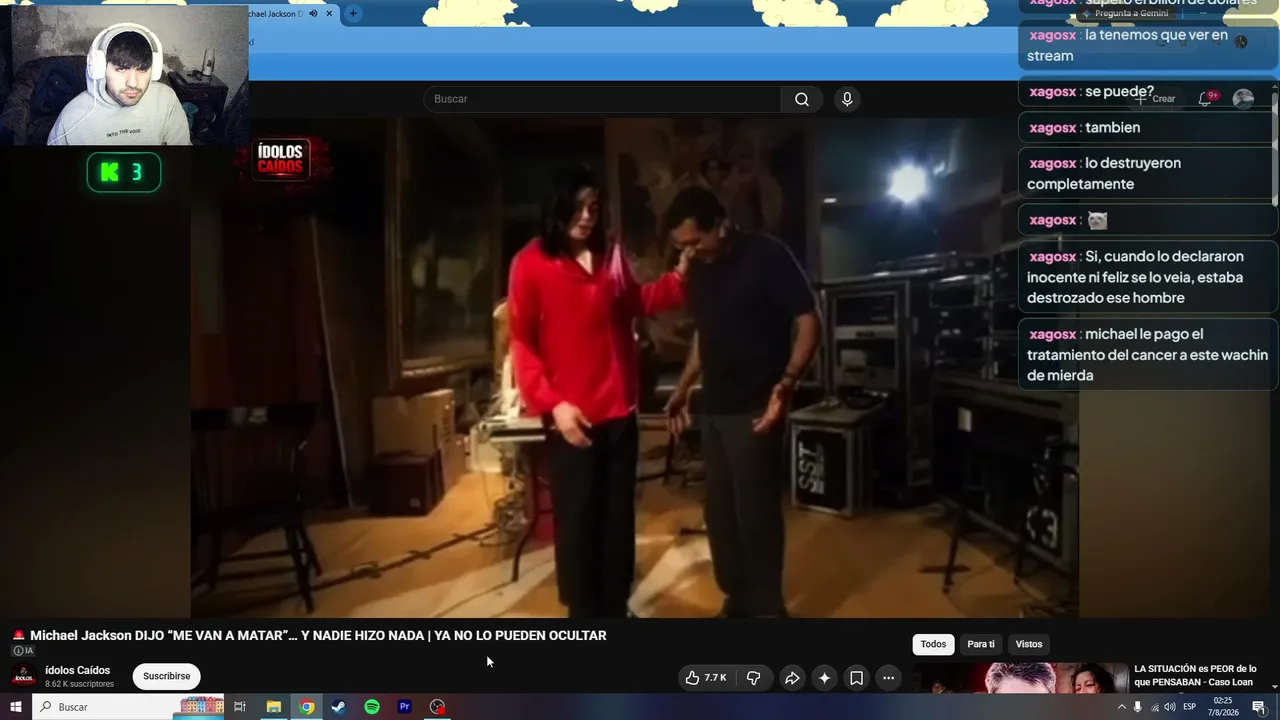Select the Para ti filter chip

[x=981, y=644]
